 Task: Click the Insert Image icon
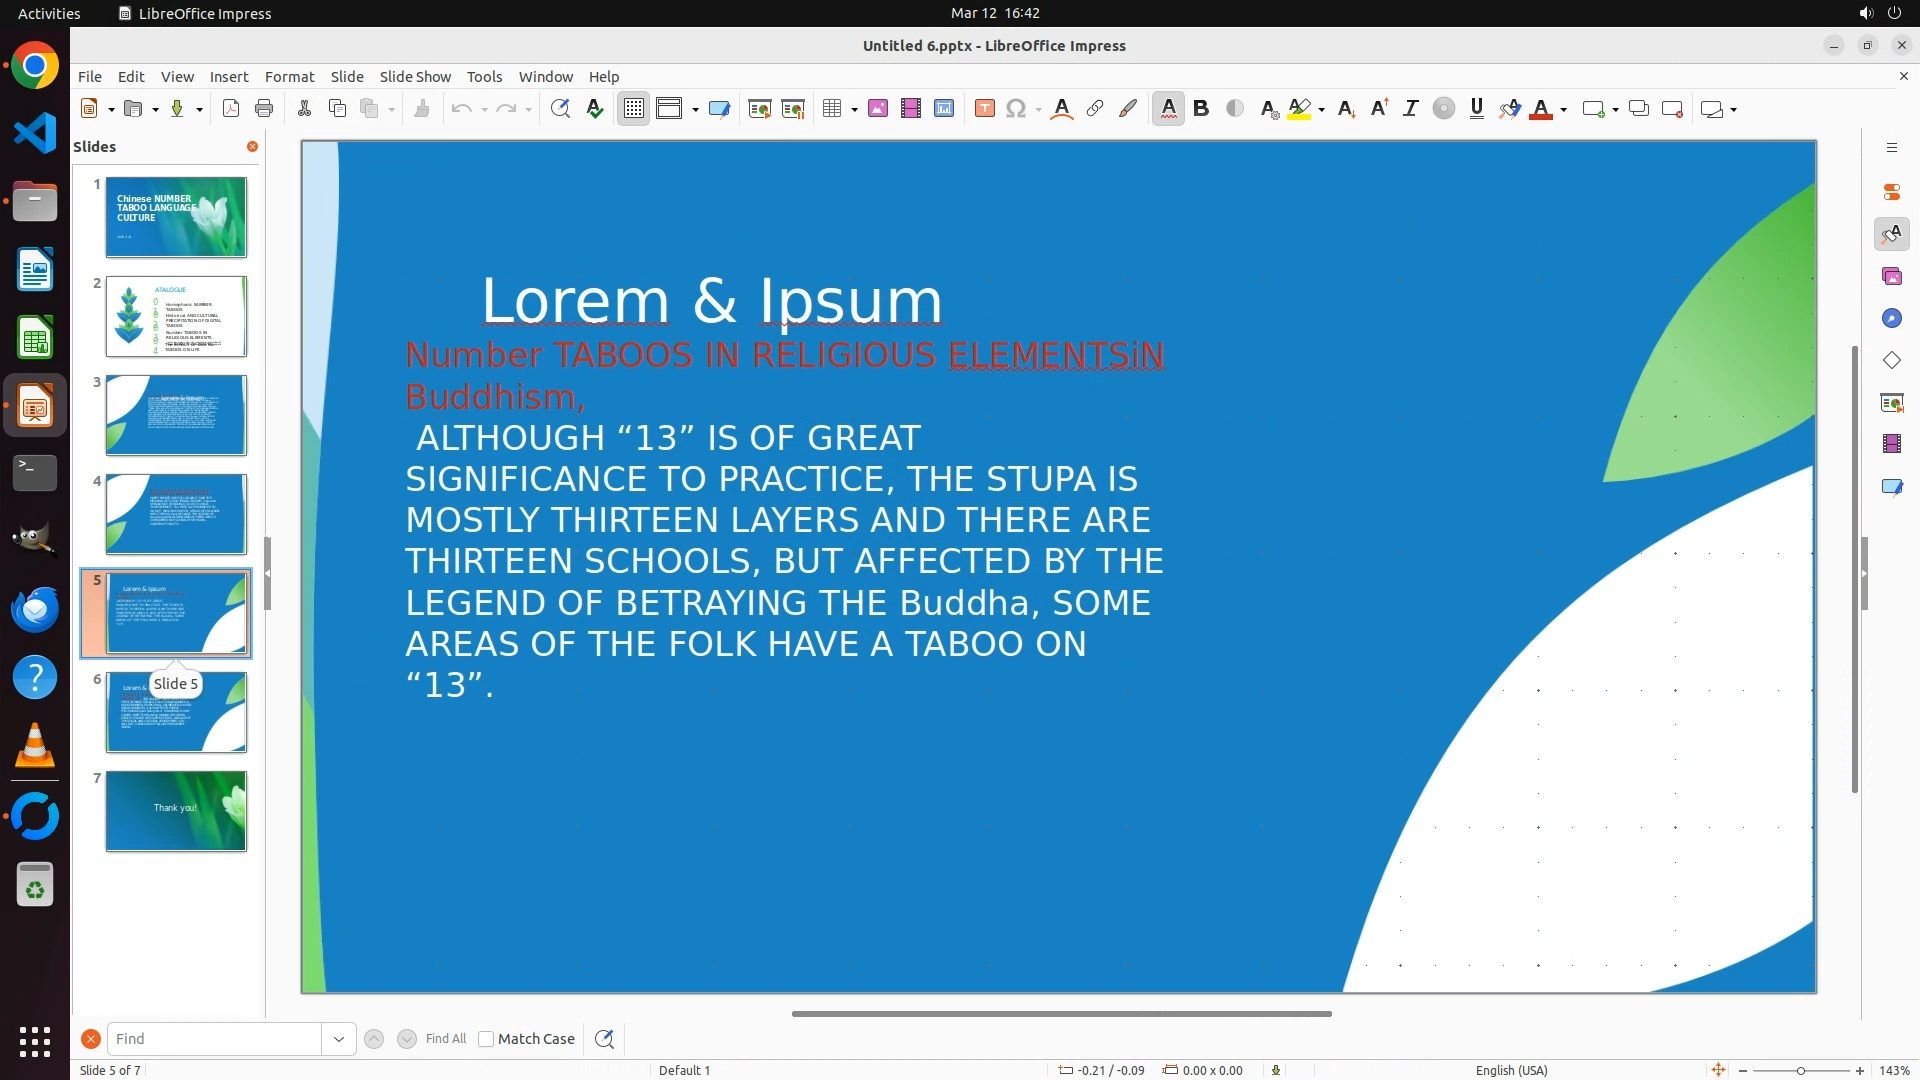tap(878, 109)
